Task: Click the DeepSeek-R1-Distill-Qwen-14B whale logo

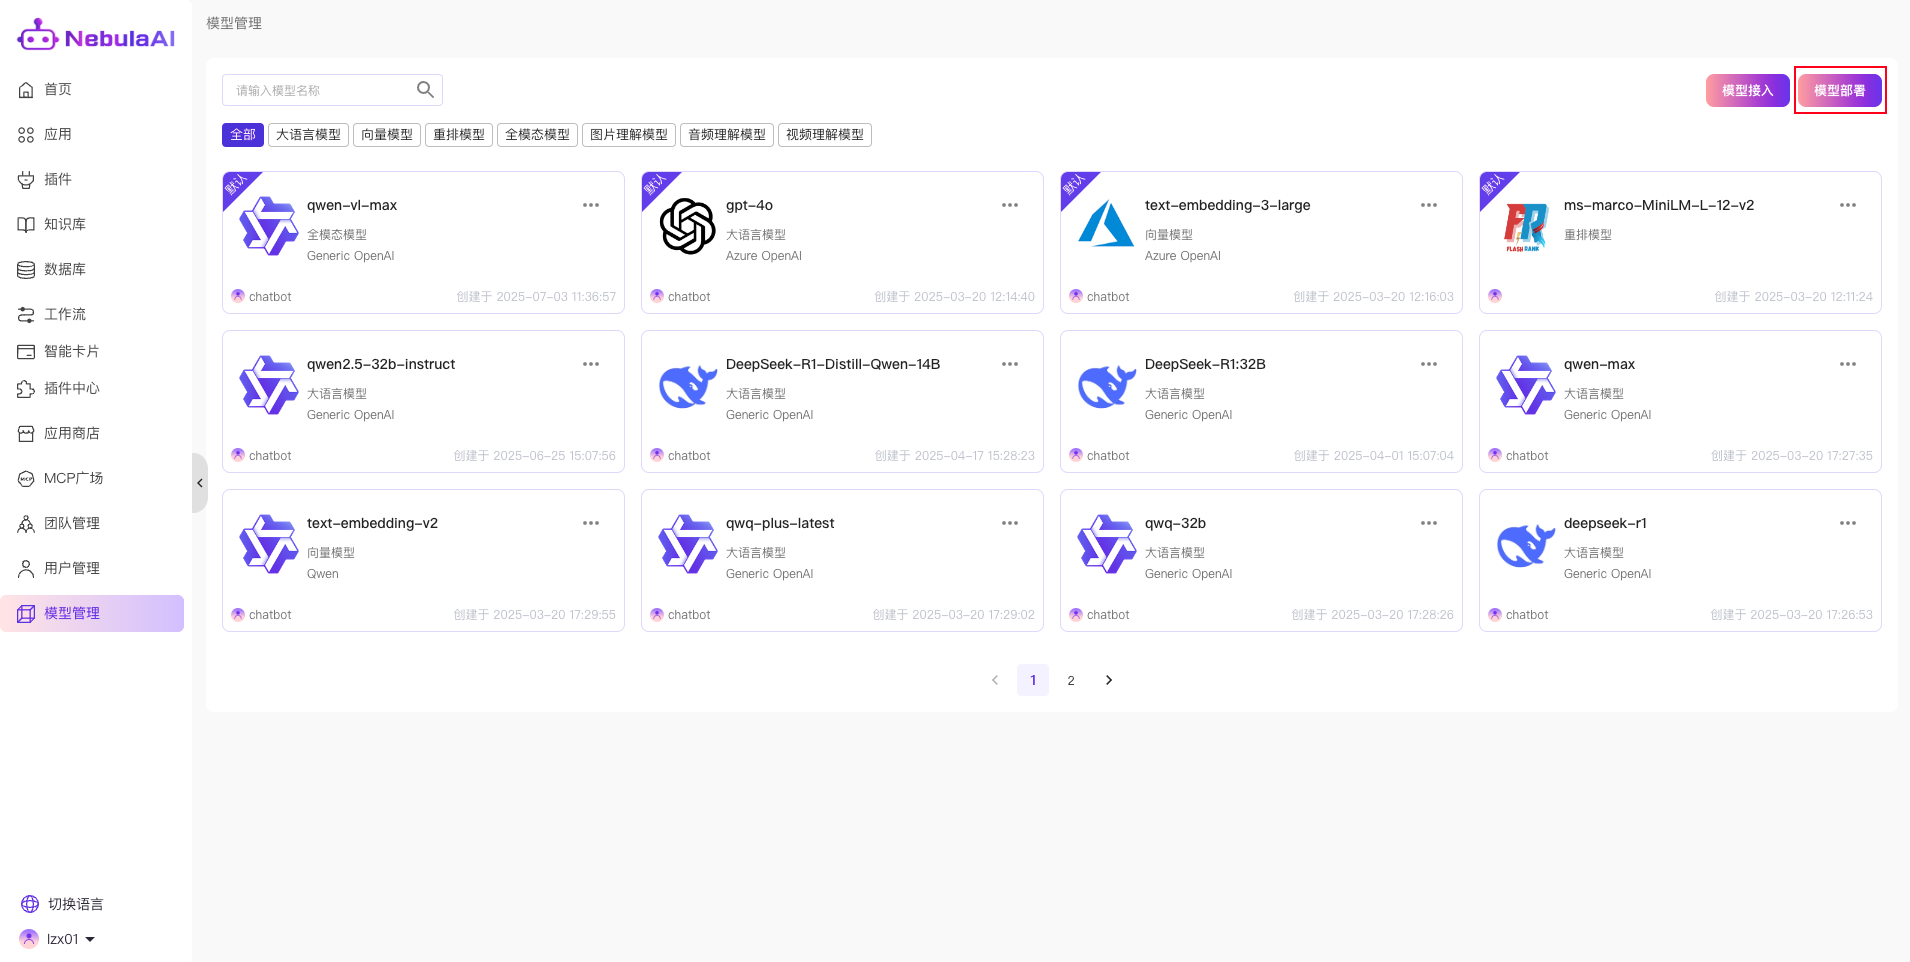Action: [x=688, y=385]
